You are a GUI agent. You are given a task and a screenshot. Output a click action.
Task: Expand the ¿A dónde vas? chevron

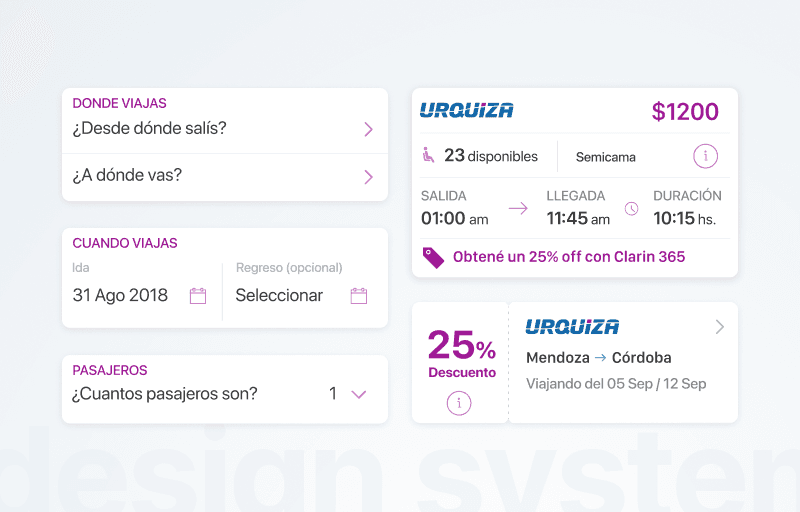point(368,177)
